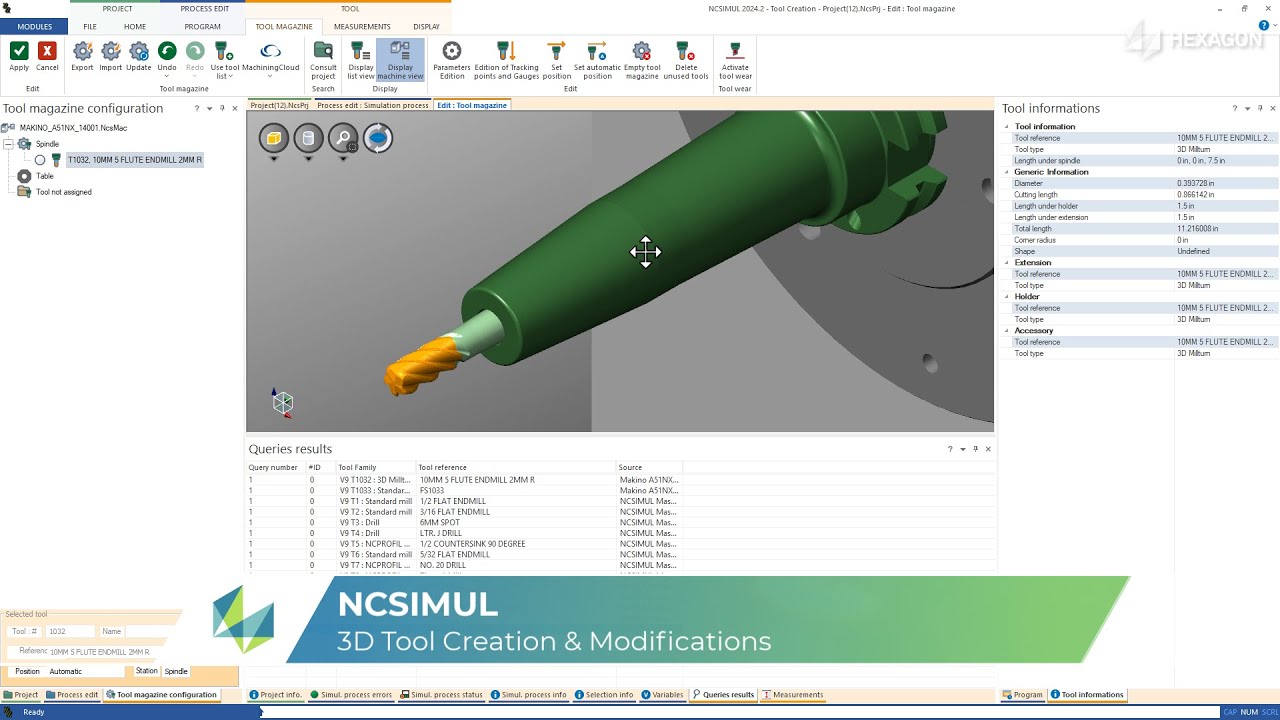Viewport: 1280px width, 720px height.
Task: Open Process edit : Simulation process tab
Action: 373,105
